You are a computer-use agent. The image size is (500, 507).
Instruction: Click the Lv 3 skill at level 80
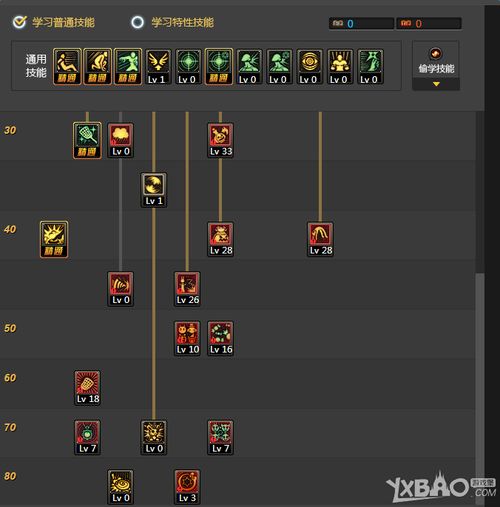click(x=187, y=487)
